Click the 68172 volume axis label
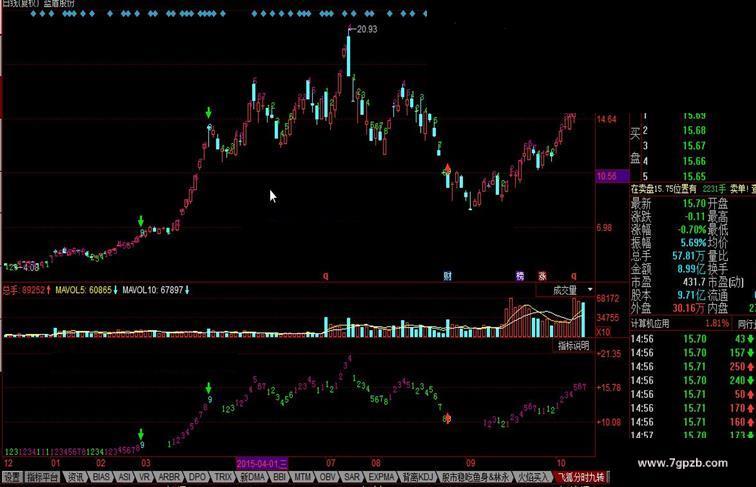Screen dimensions: 756x487 608,299
